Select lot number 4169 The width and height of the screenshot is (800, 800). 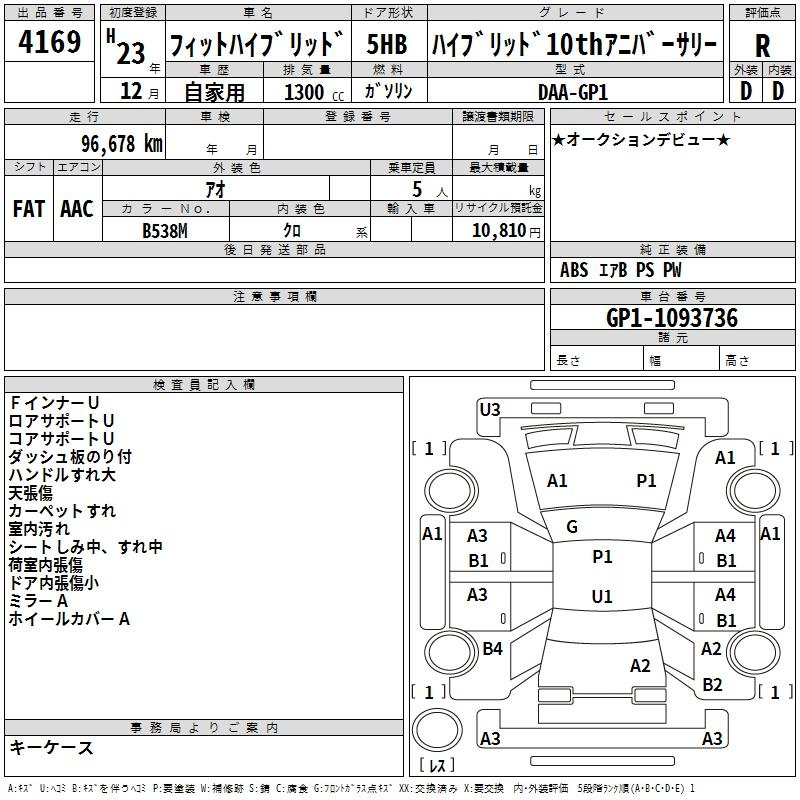click(x=50, y=44)
